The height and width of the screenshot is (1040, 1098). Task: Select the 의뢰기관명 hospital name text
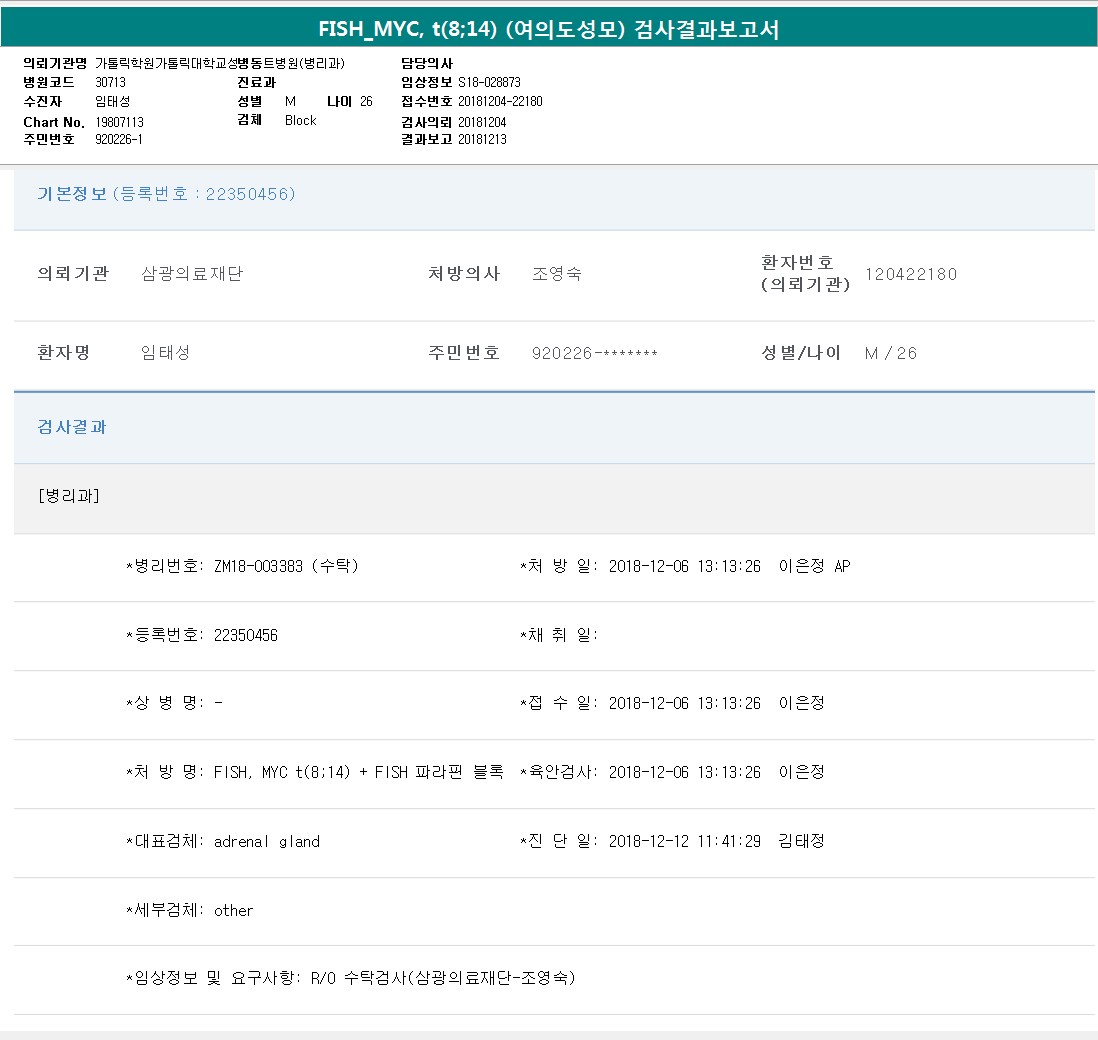(x=220, y=64)
